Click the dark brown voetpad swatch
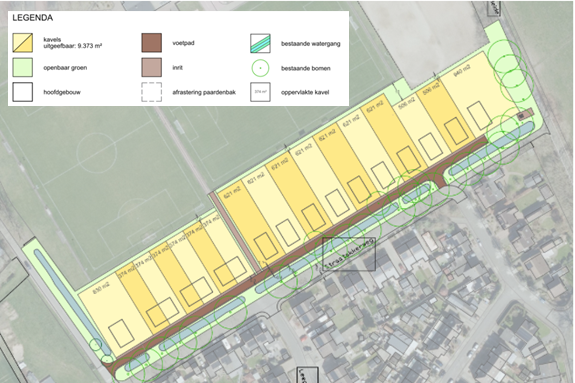Screen dimensions: 575x383 coord(151,43)
